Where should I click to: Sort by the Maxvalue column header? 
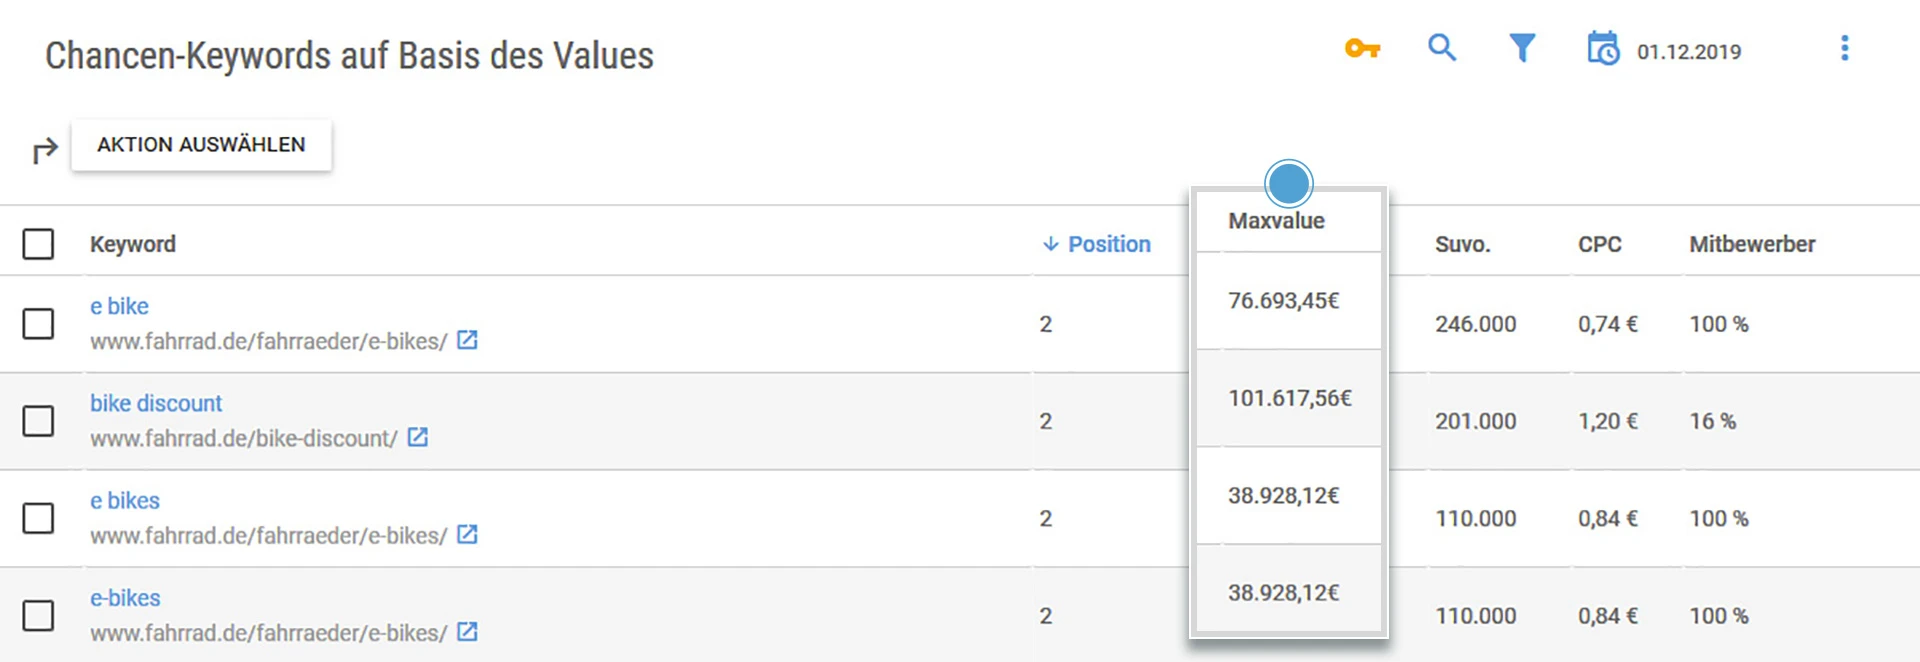click(x=1277, y=221)
